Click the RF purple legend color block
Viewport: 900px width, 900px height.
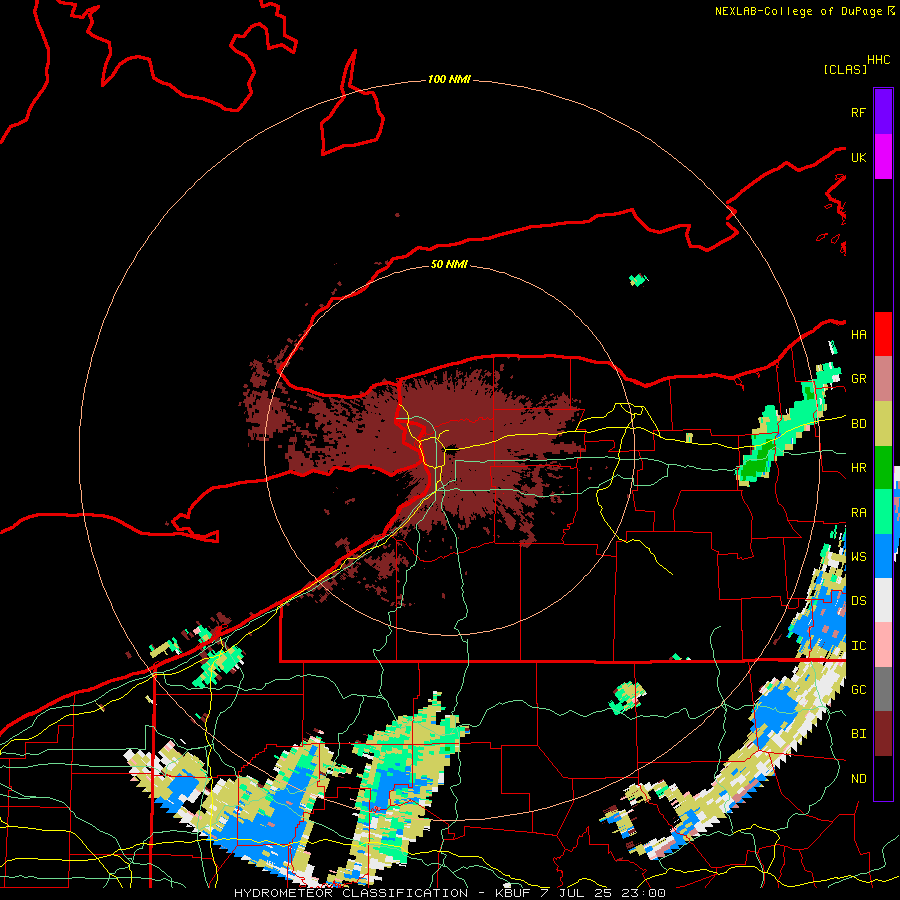point(883,112)
